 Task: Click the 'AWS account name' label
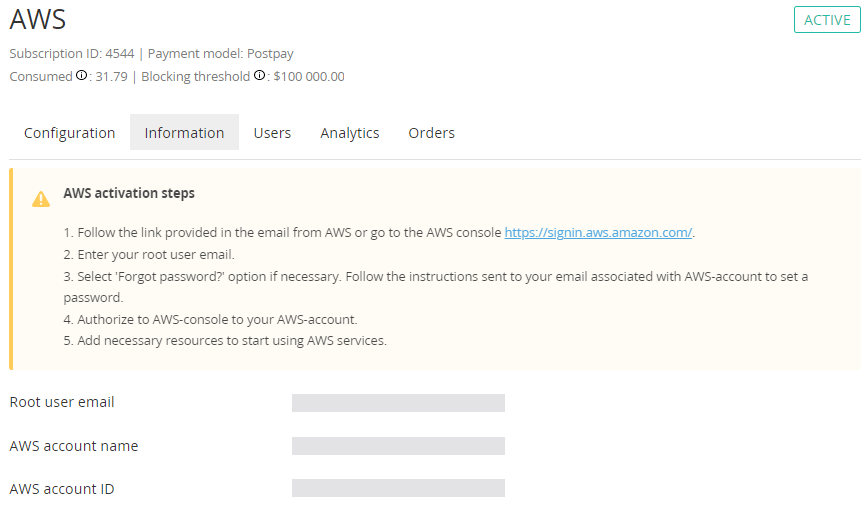(74, 446)
